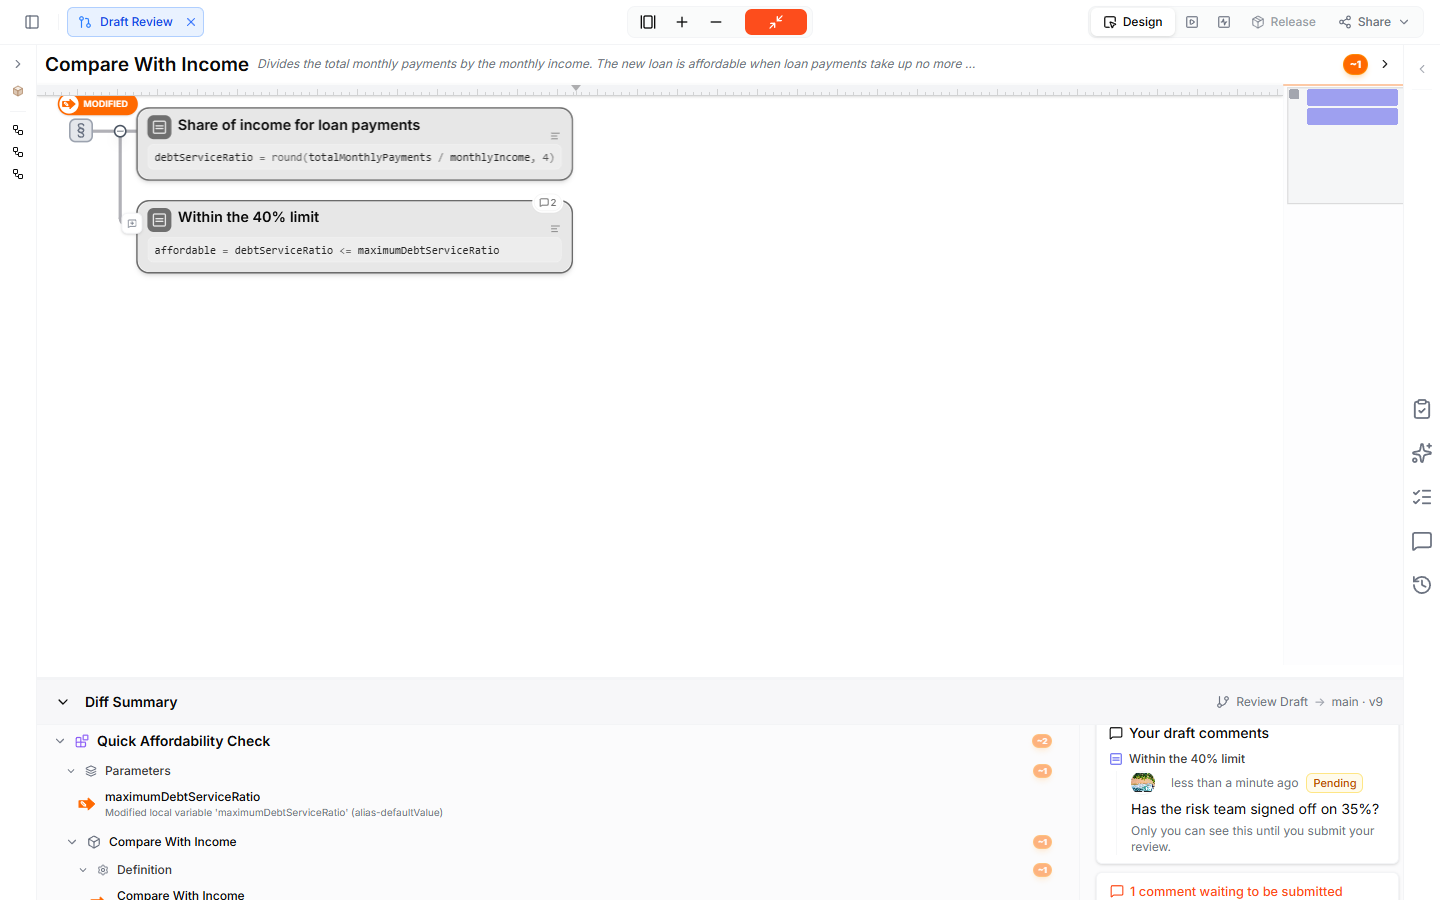Open the lightning test mode icon
The width and height of the screenshot is (1440, 900).
pyautogui.click(x=1224, y=22)
